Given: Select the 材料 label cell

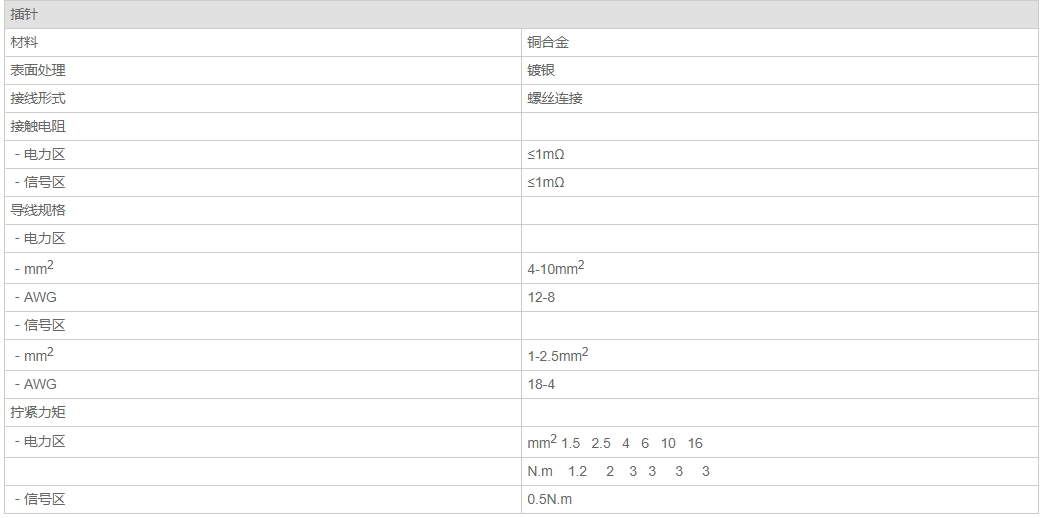Looking at the screenshot, I should 25,43.
